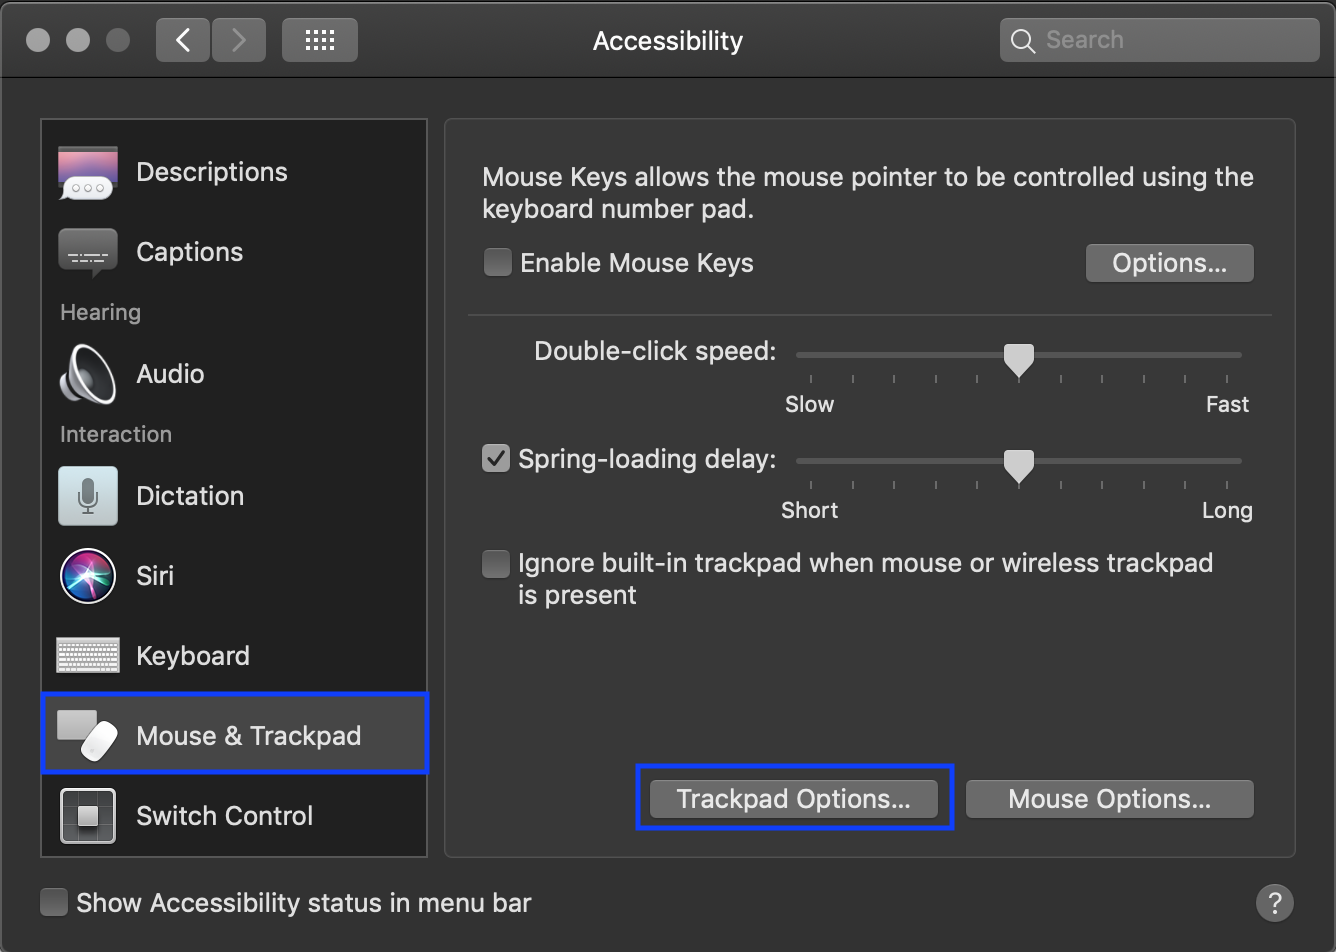
Task: Open Mouse Keys Options button
Action: (x=1168, y=263)
